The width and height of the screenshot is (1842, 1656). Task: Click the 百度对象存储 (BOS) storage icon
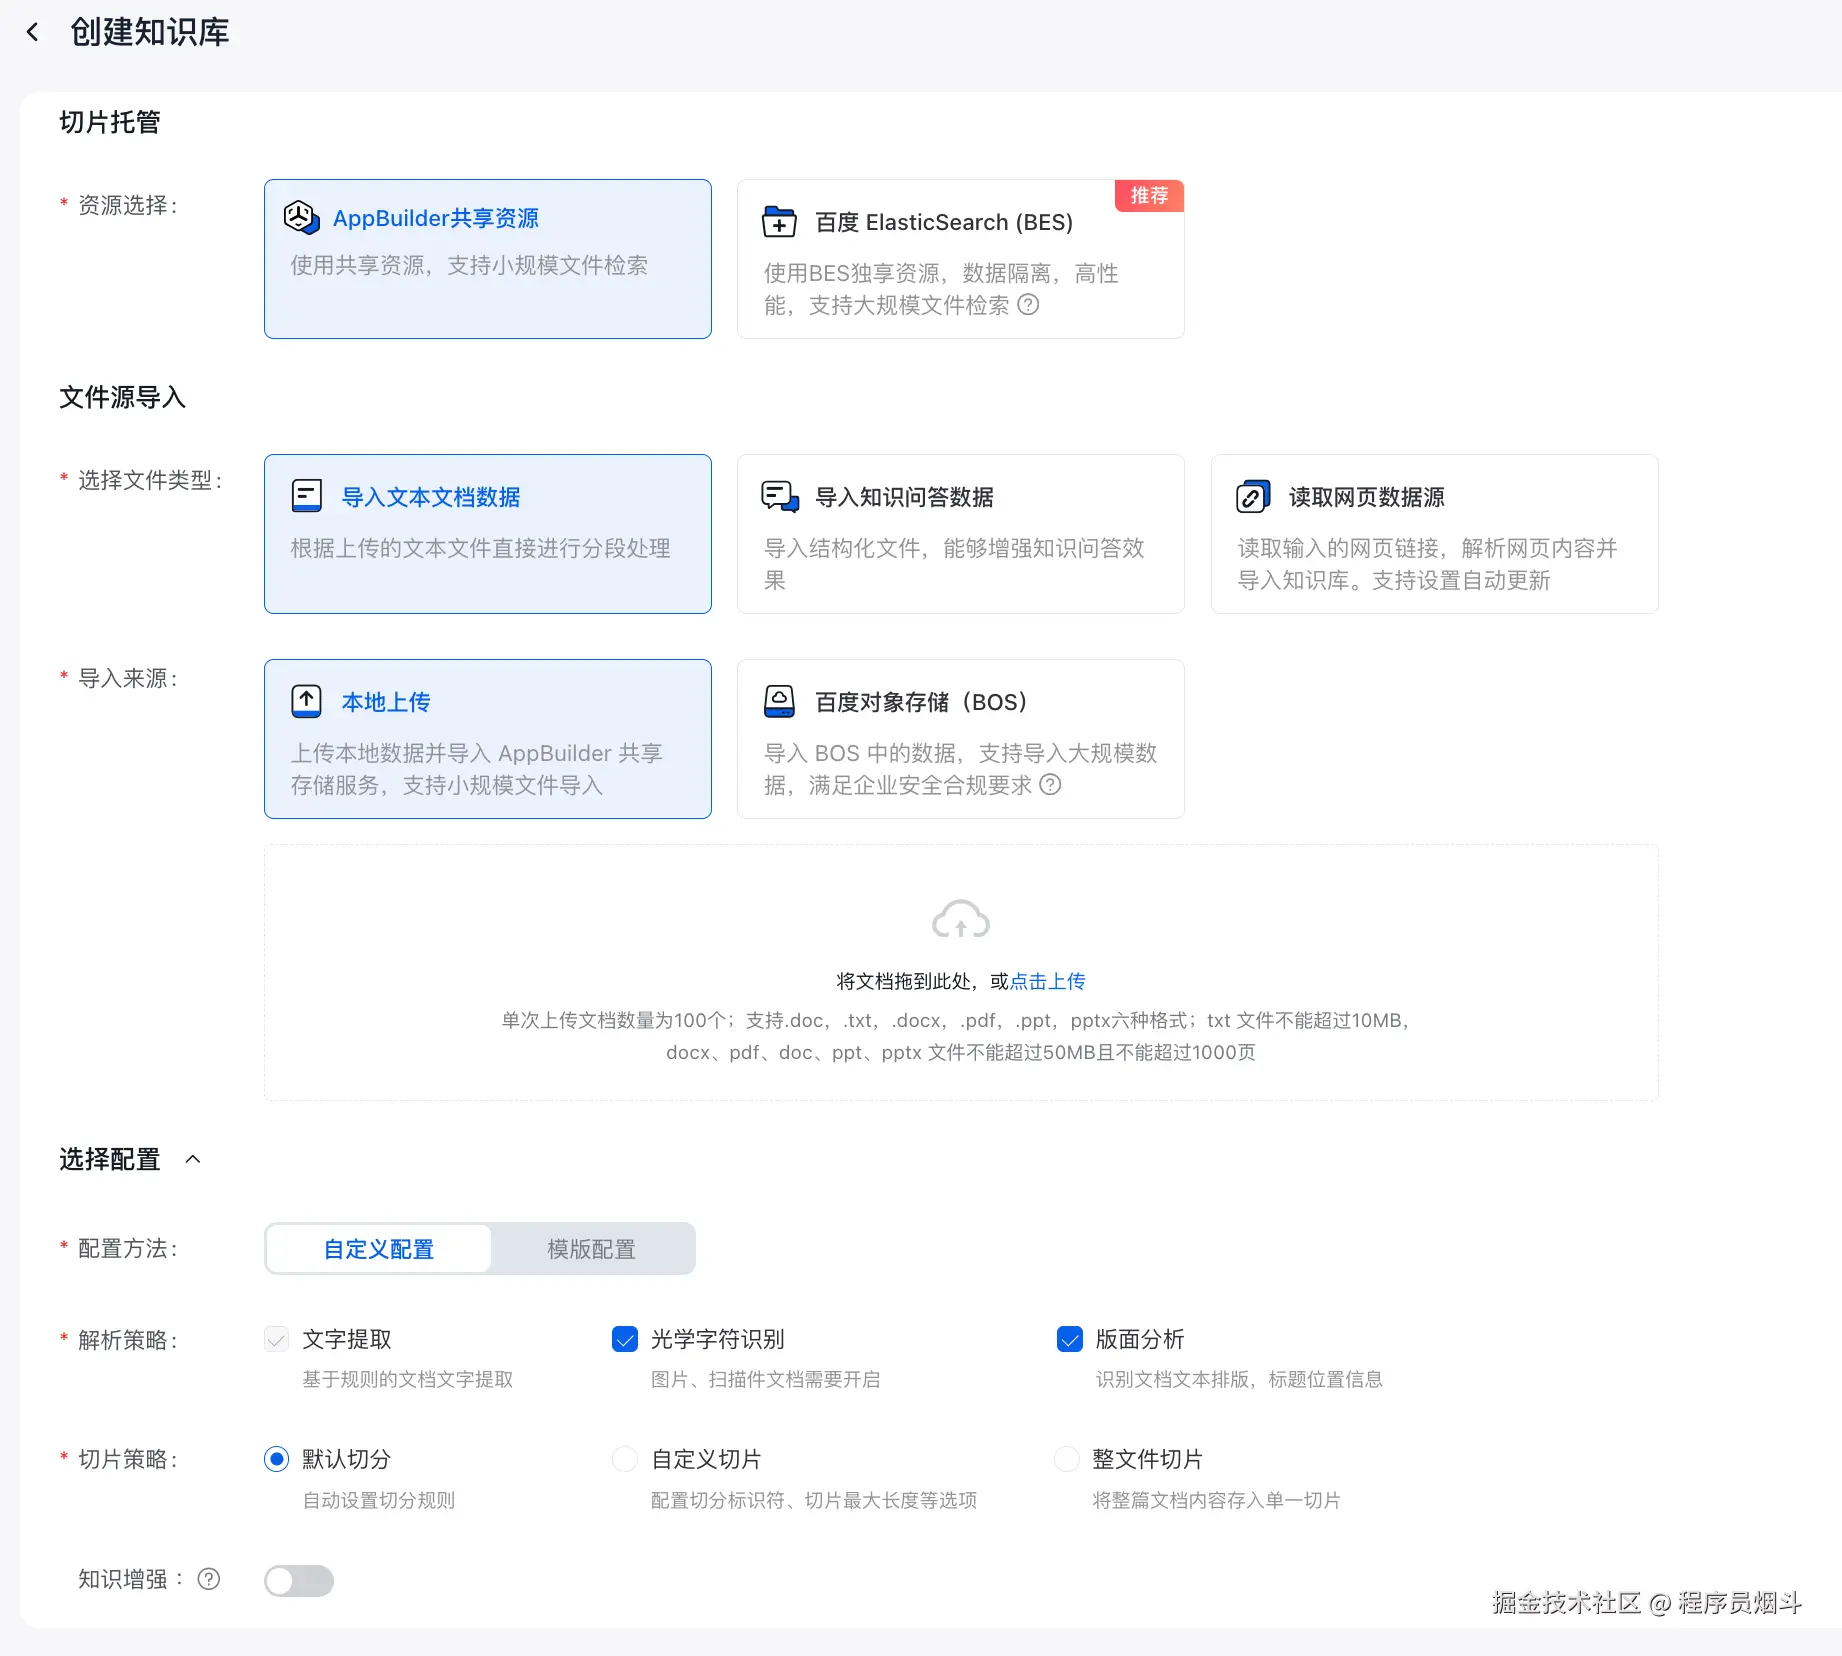coord(779,701)
